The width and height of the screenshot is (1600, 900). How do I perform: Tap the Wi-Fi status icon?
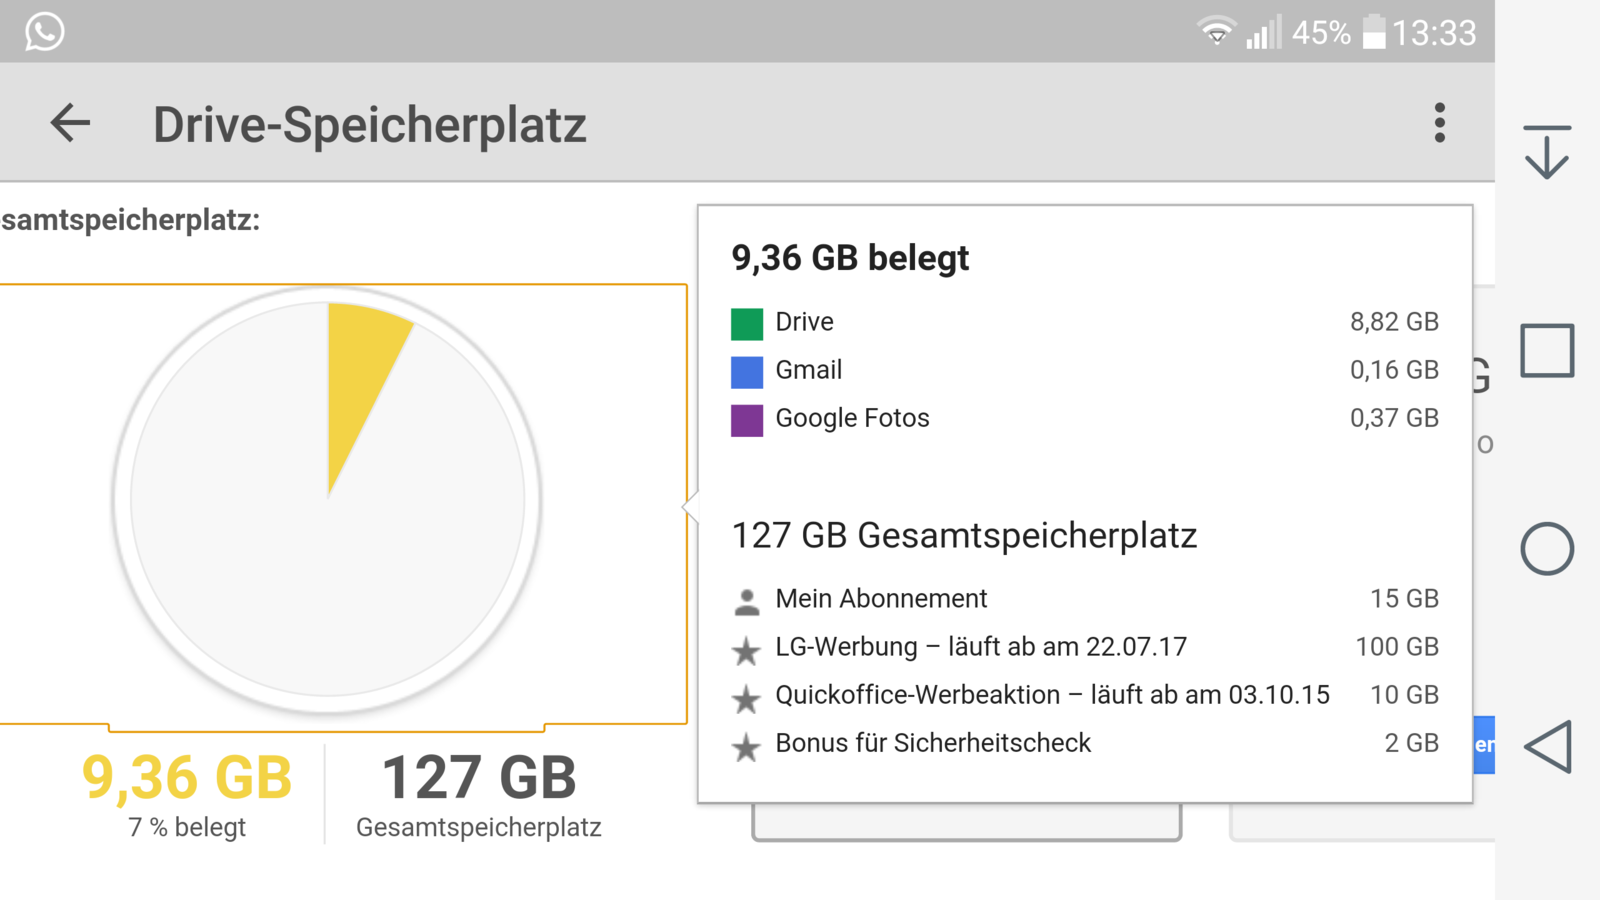[1216, 32]
